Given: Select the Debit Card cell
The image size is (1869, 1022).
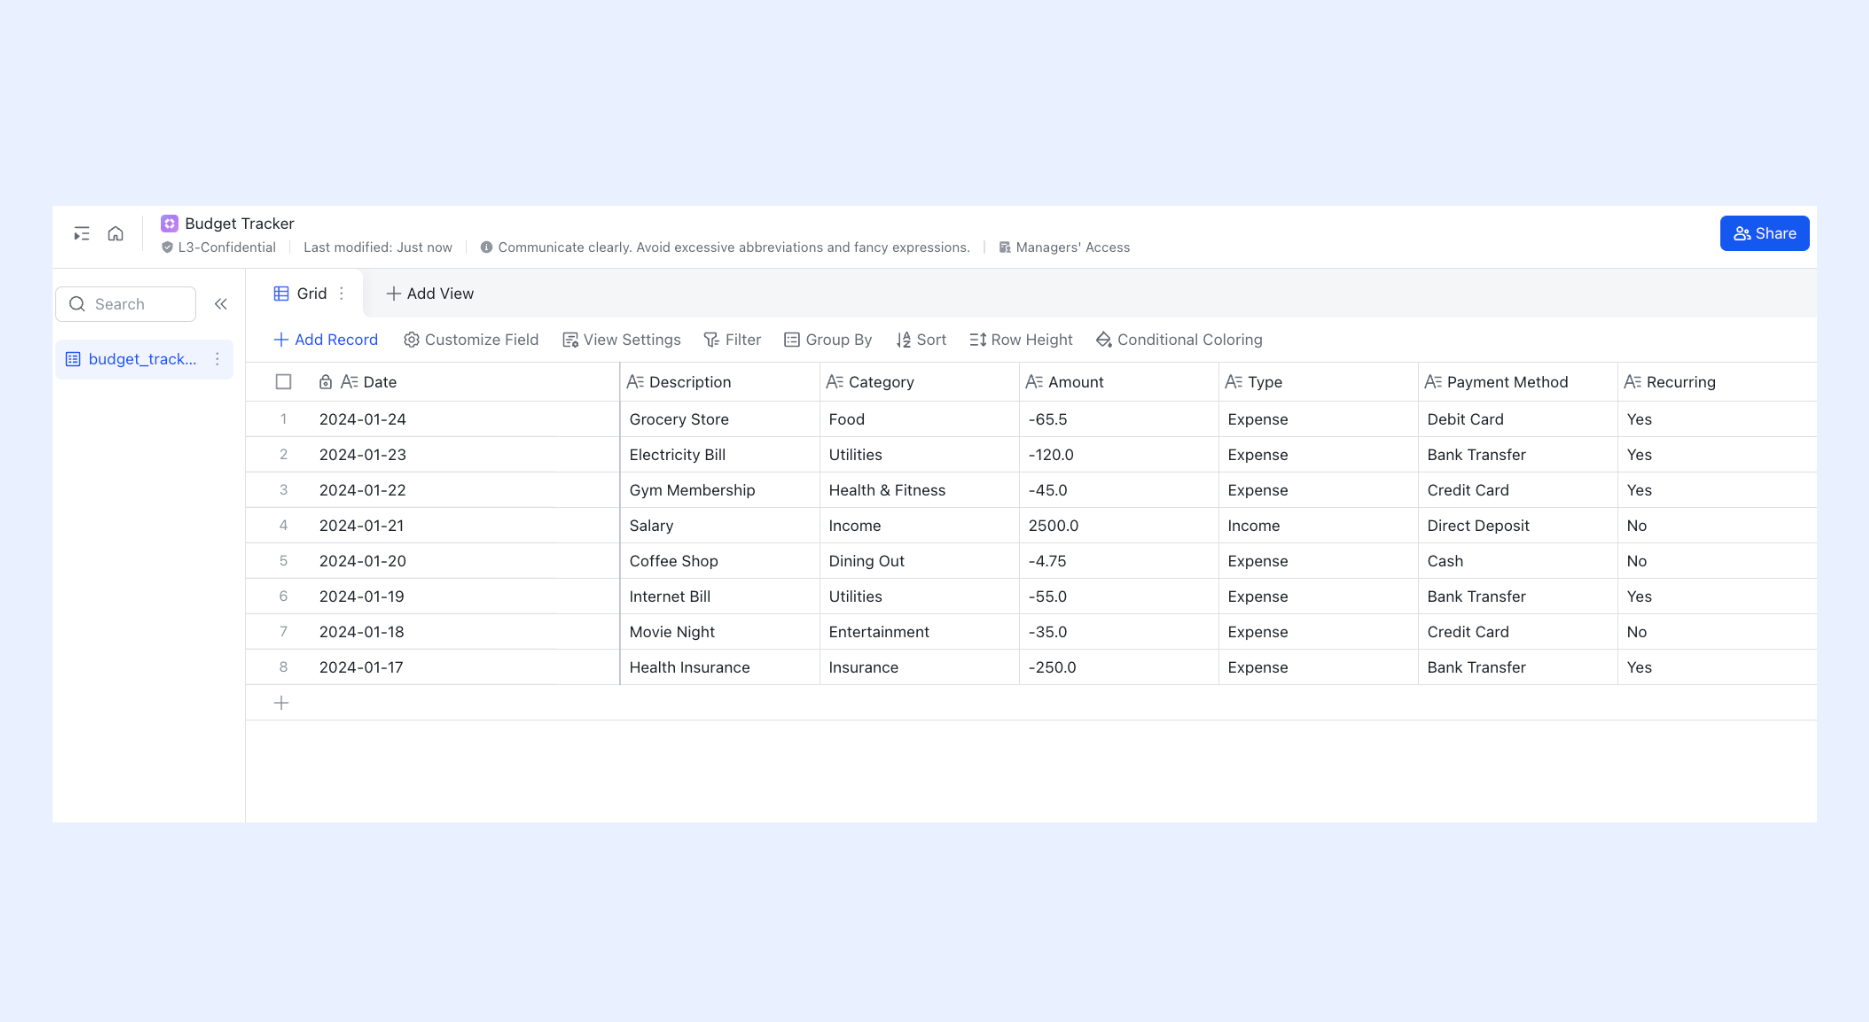Looking at the screenshot, I should [x=1518, y=419].
